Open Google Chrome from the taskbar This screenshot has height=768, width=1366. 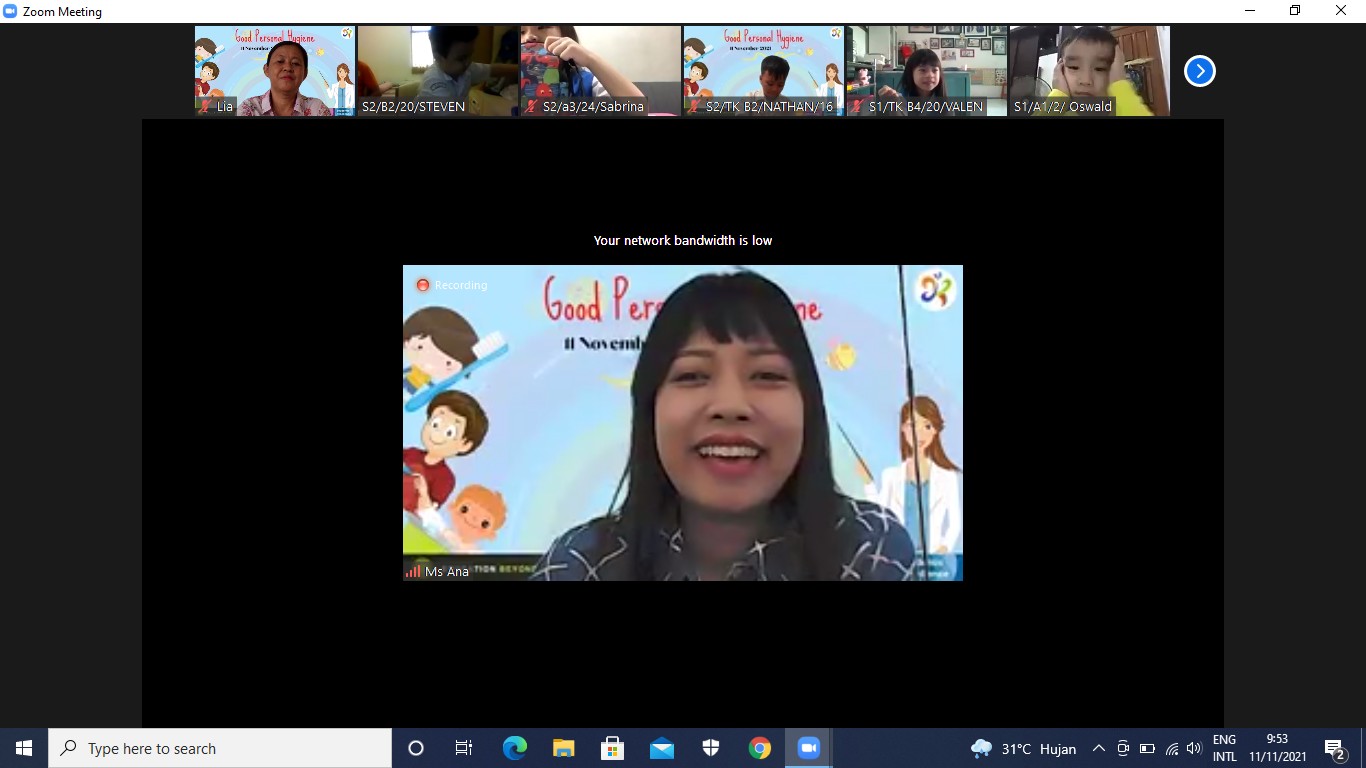(x=760, y=748)
